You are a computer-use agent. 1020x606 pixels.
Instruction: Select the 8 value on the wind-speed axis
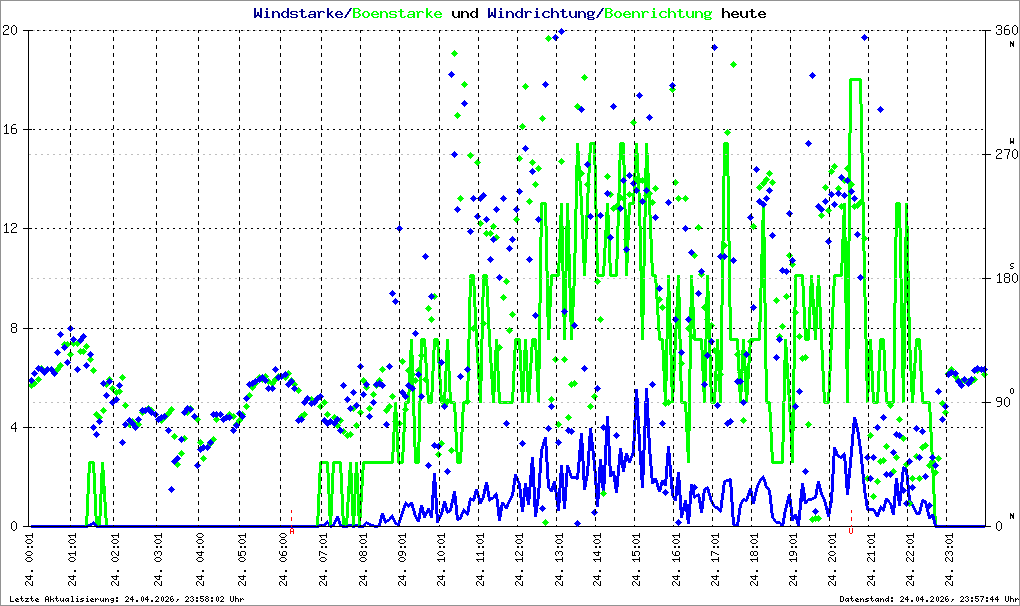pos(14,328)
